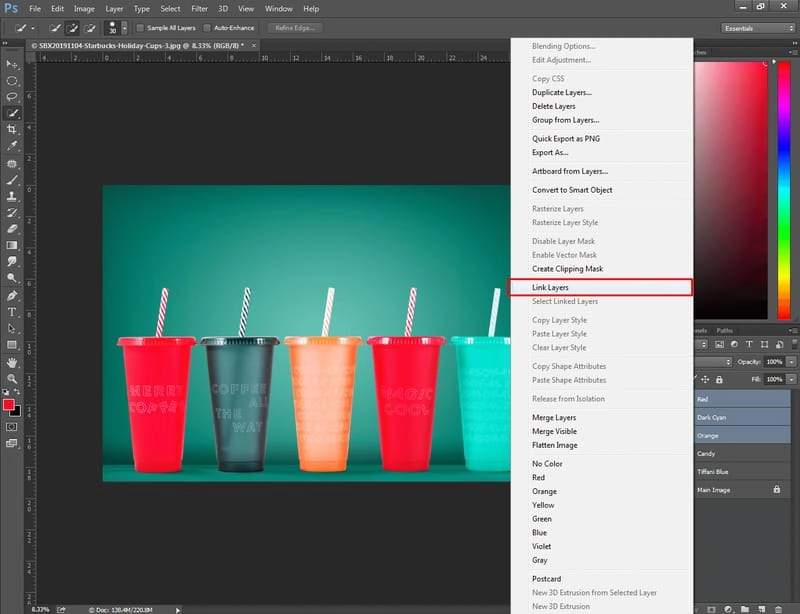Select the Eraser tool
Viewport: 800px width, 614px height.
(11, 229)
